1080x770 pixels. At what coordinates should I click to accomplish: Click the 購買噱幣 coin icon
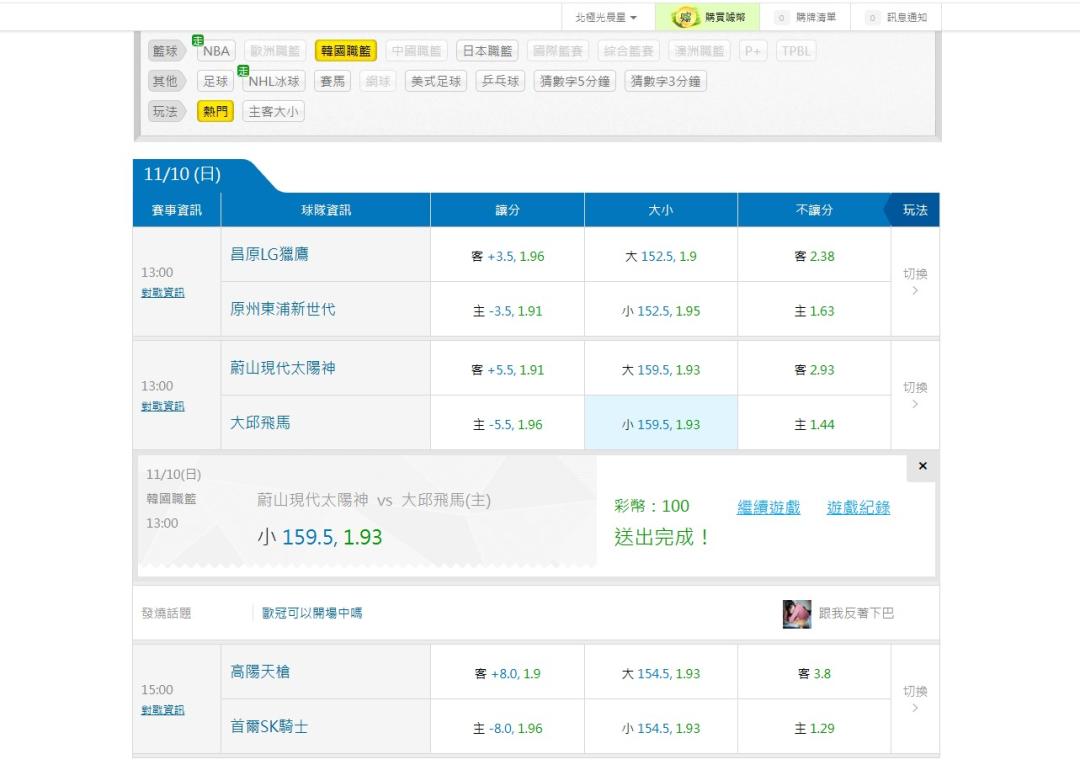685,17
